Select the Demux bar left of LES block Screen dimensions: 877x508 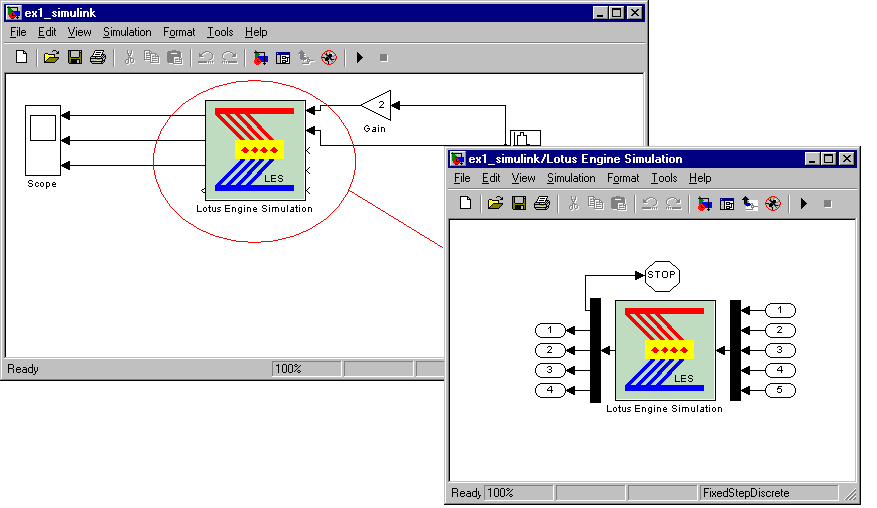click(596, 350)
